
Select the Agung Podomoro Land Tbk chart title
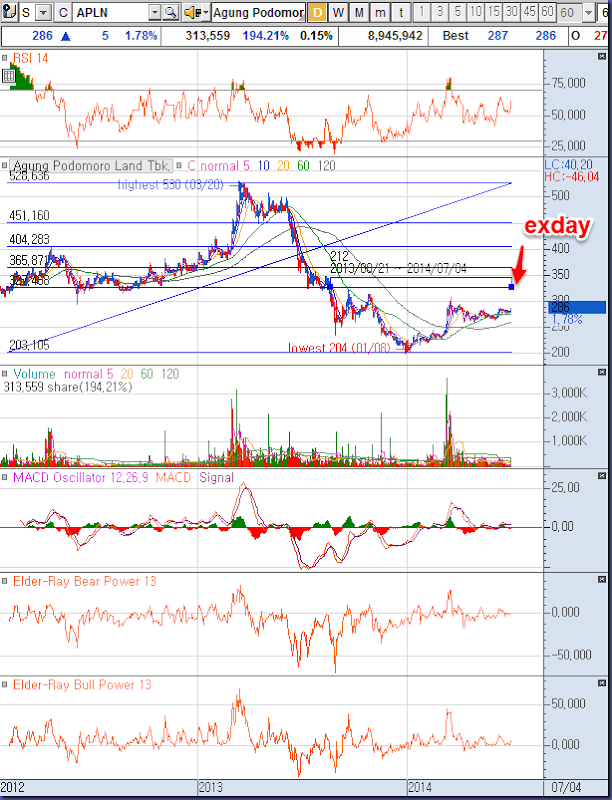pos(91,166)
